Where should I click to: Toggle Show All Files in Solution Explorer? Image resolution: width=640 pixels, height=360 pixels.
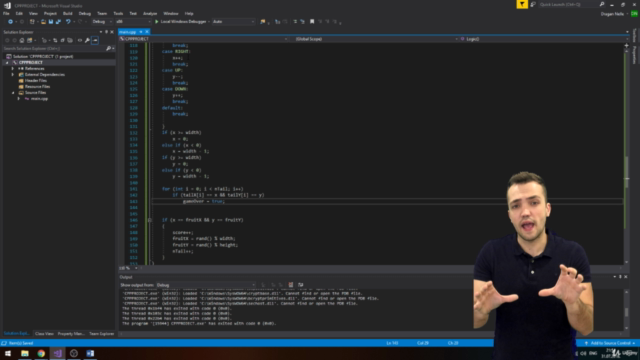pyautogui.click(x=70, y=40)
